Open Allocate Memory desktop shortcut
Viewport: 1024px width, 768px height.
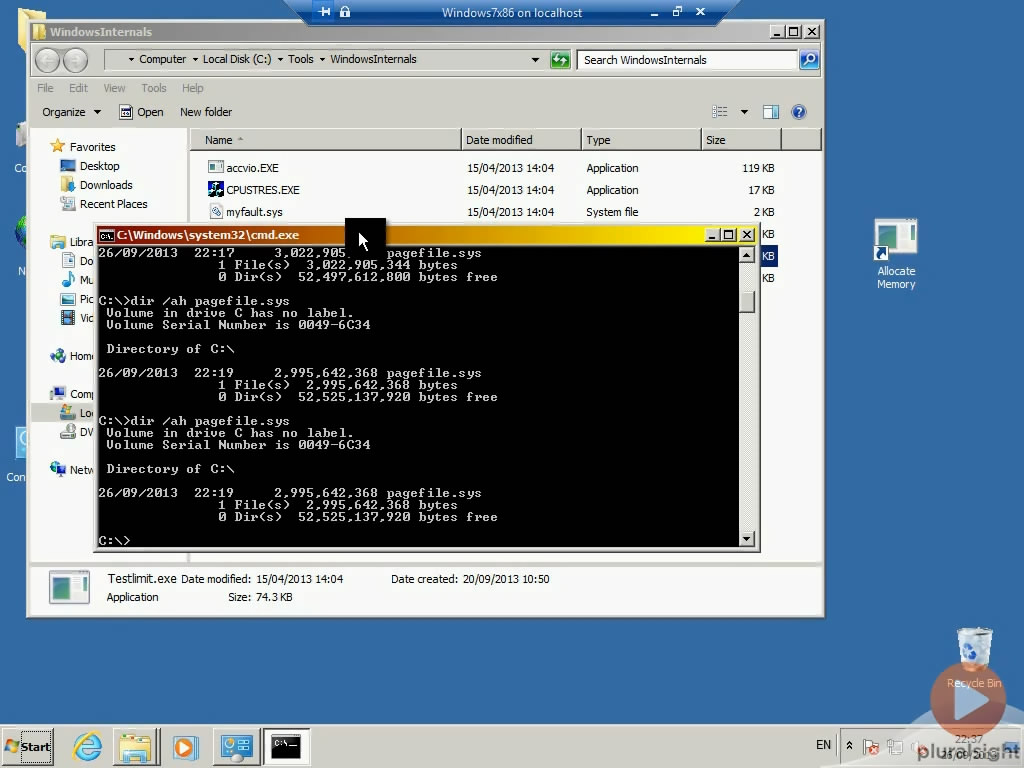[896, 255]
